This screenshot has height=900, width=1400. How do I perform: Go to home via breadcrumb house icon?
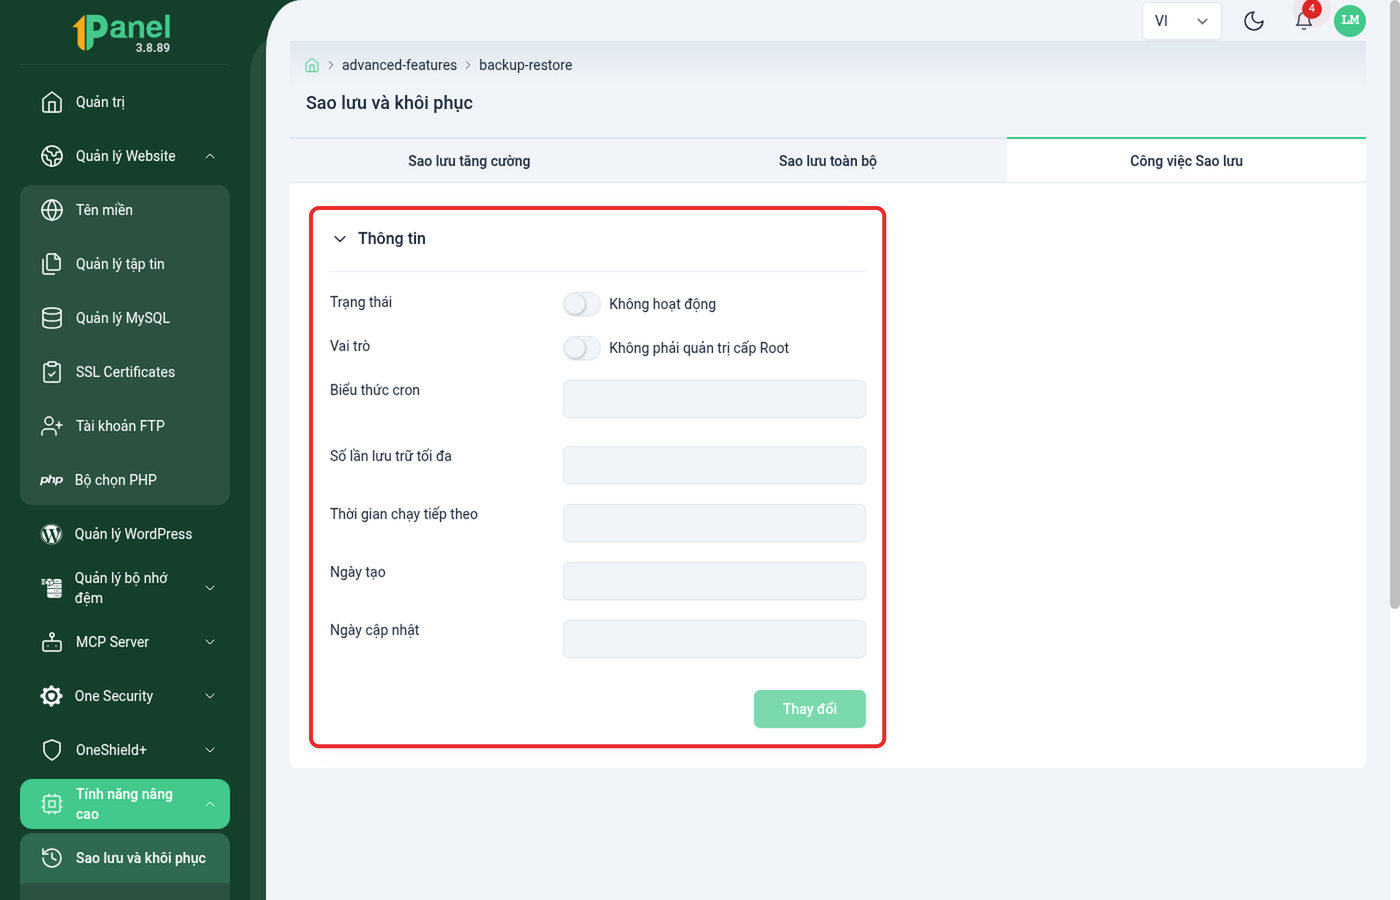312,65
